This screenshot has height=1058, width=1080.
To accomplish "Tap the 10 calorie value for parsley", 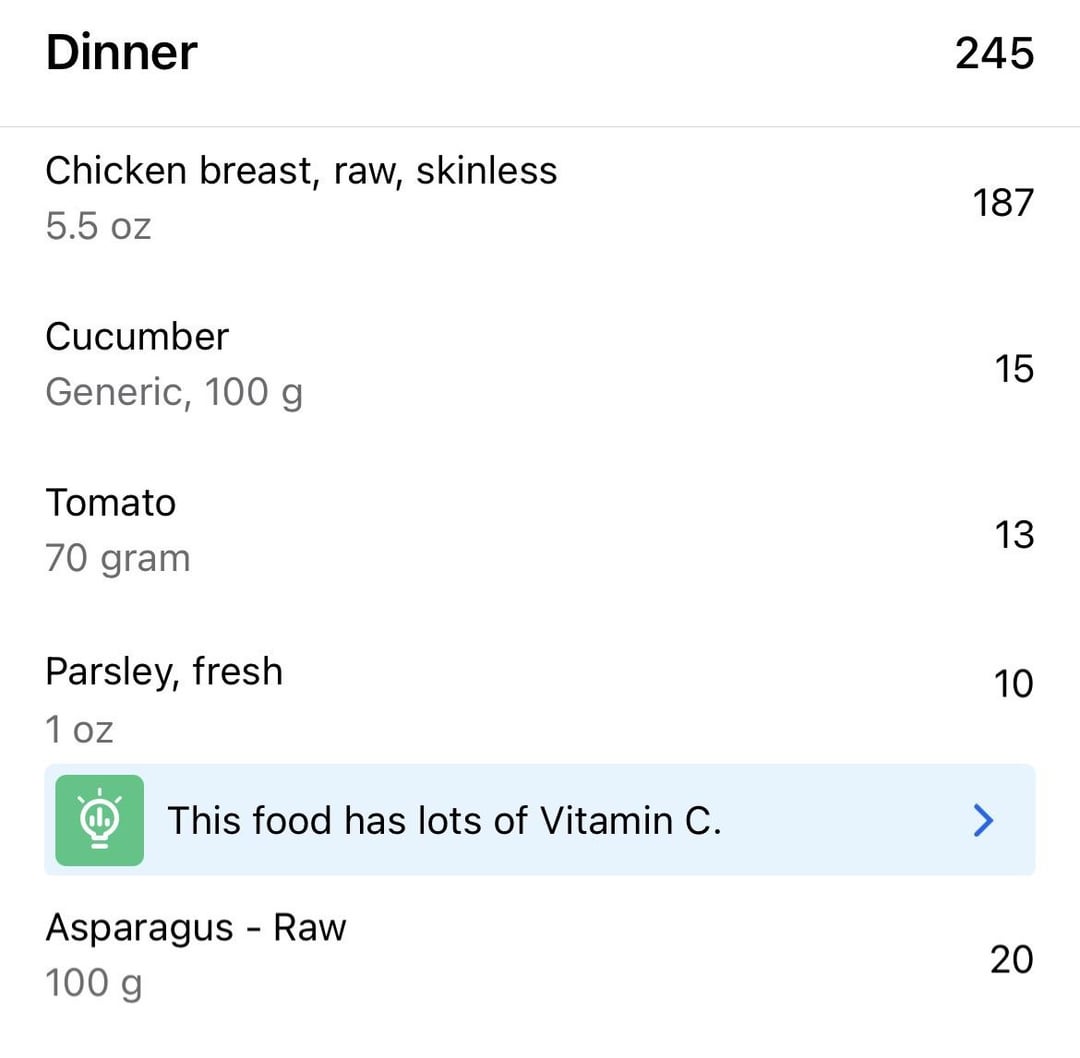I will coord(1013,685).
